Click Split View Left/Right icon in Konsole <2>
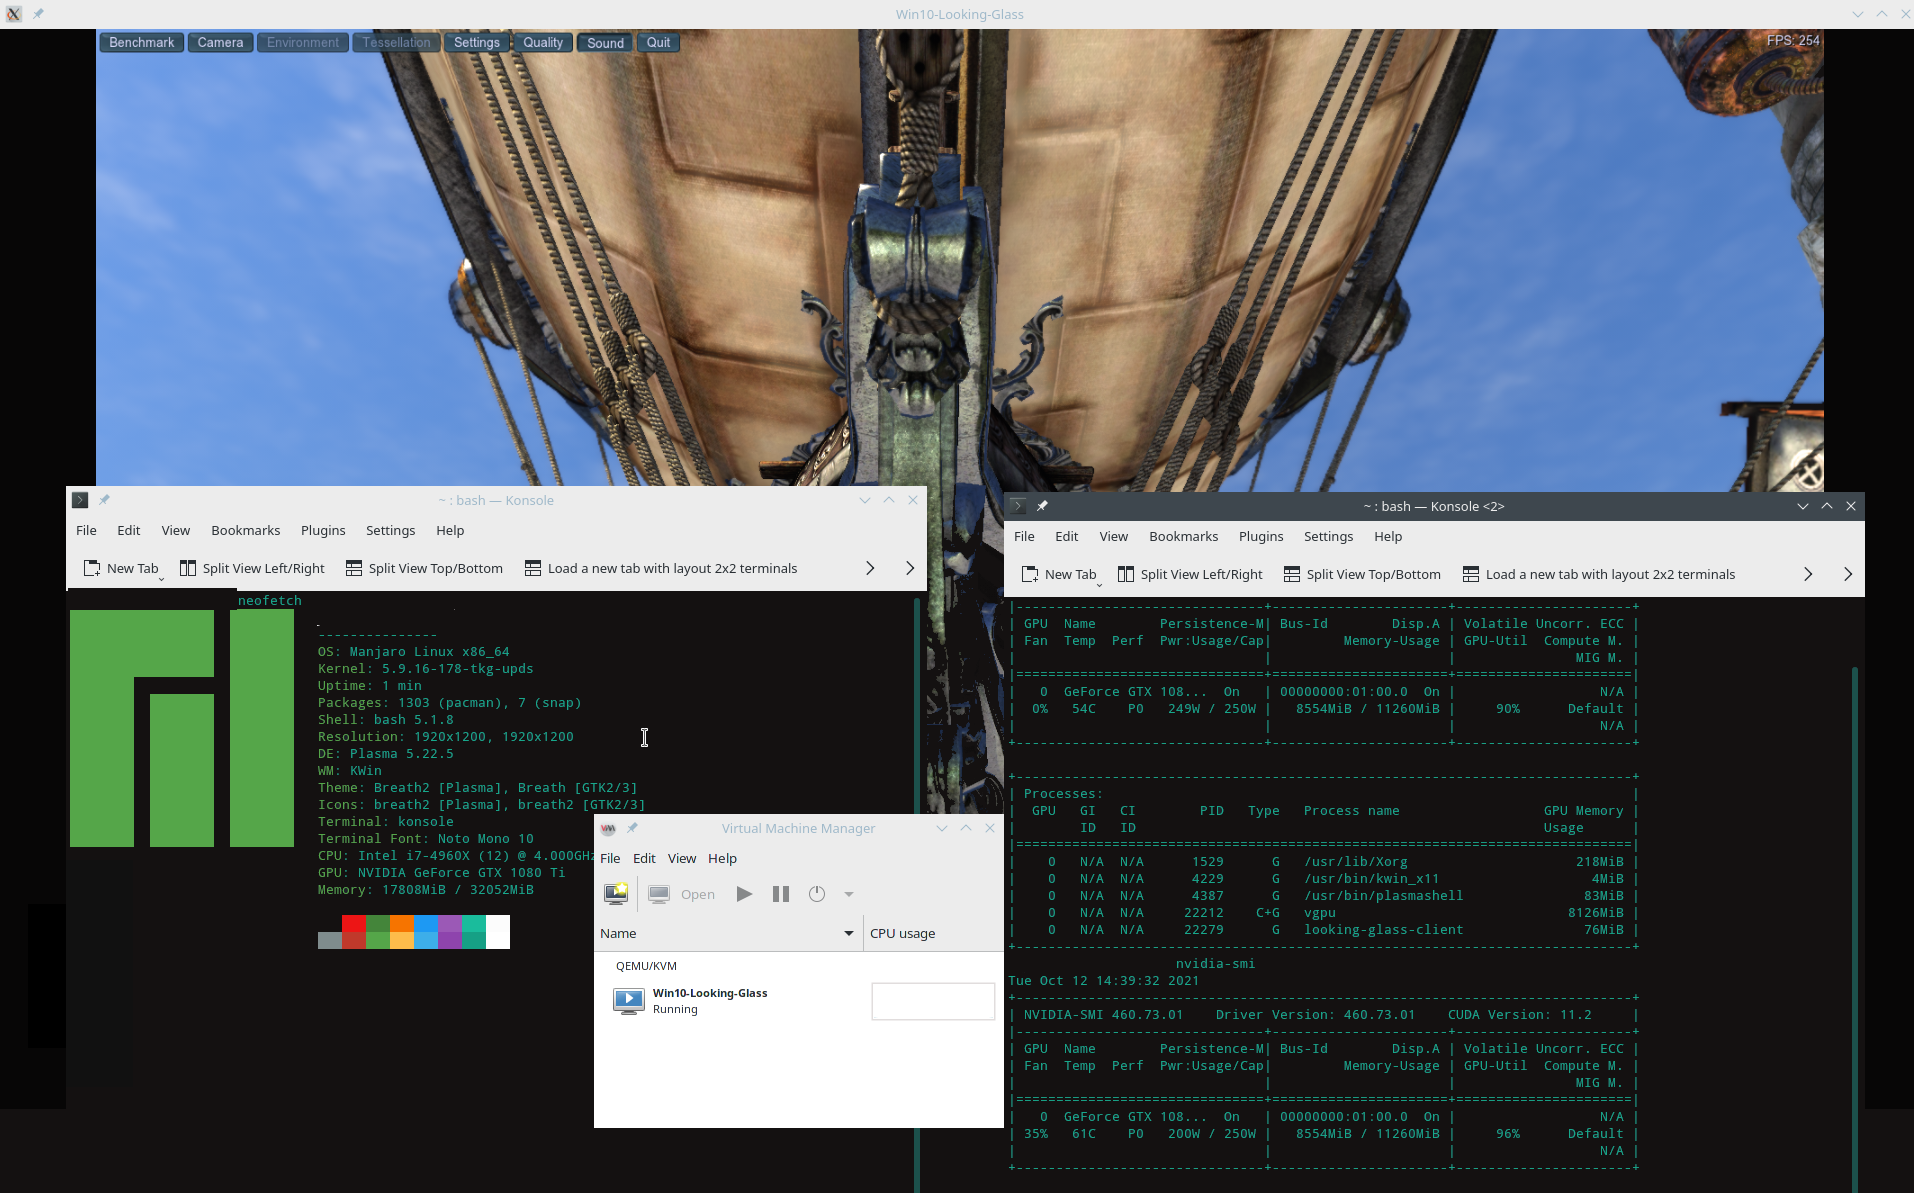1914x1193 pixels. [1126, 574]
